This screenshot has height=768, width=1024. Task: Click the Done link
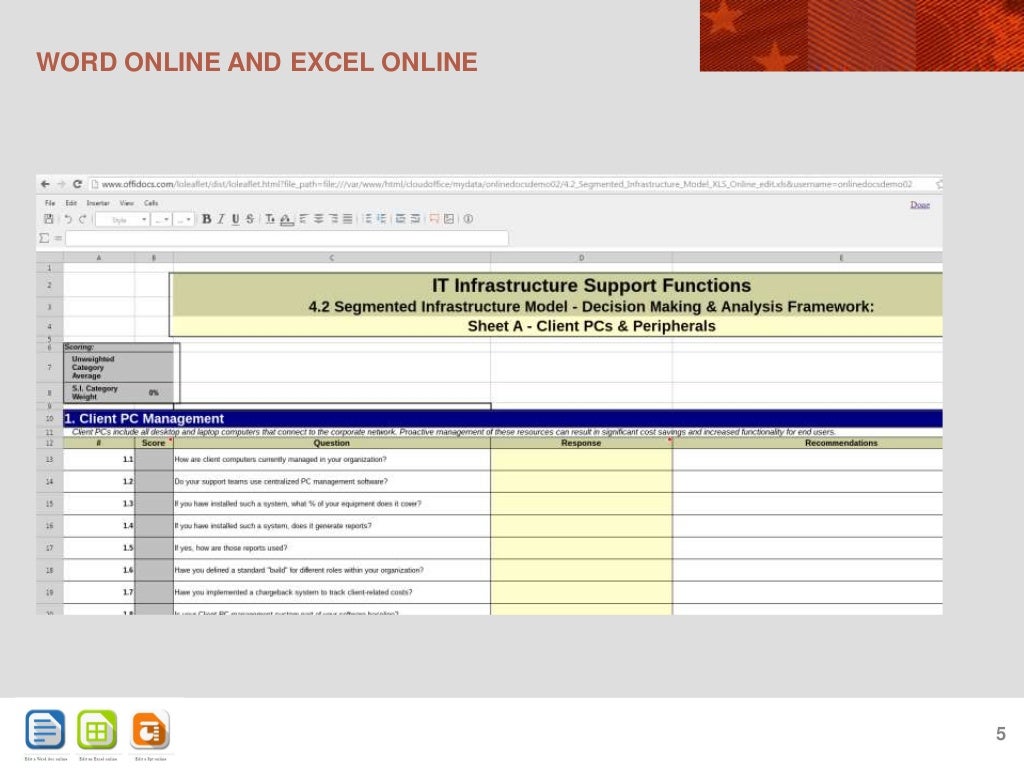coord(920,204)
